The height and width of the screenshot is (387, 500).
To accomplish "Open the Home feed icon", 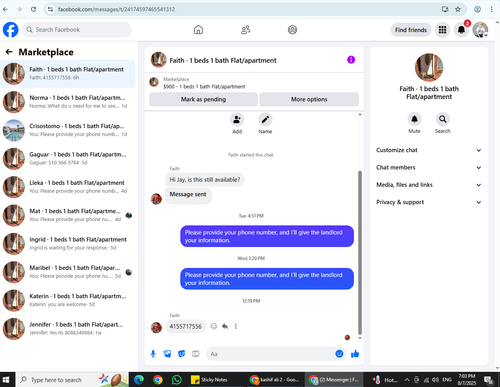I will coord(198,30).
